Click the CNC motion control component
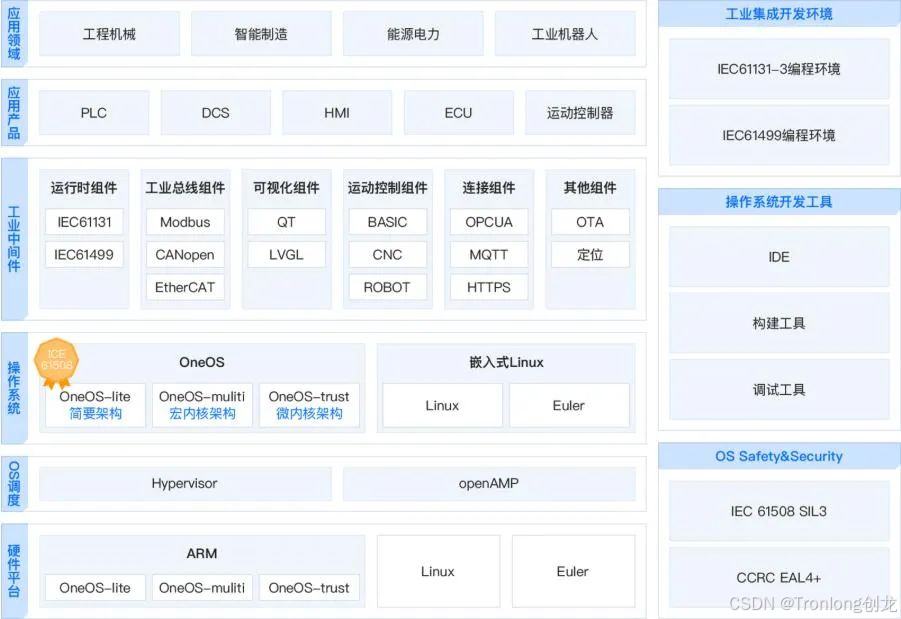The image size is (901, 619). [x=387, y=255]
